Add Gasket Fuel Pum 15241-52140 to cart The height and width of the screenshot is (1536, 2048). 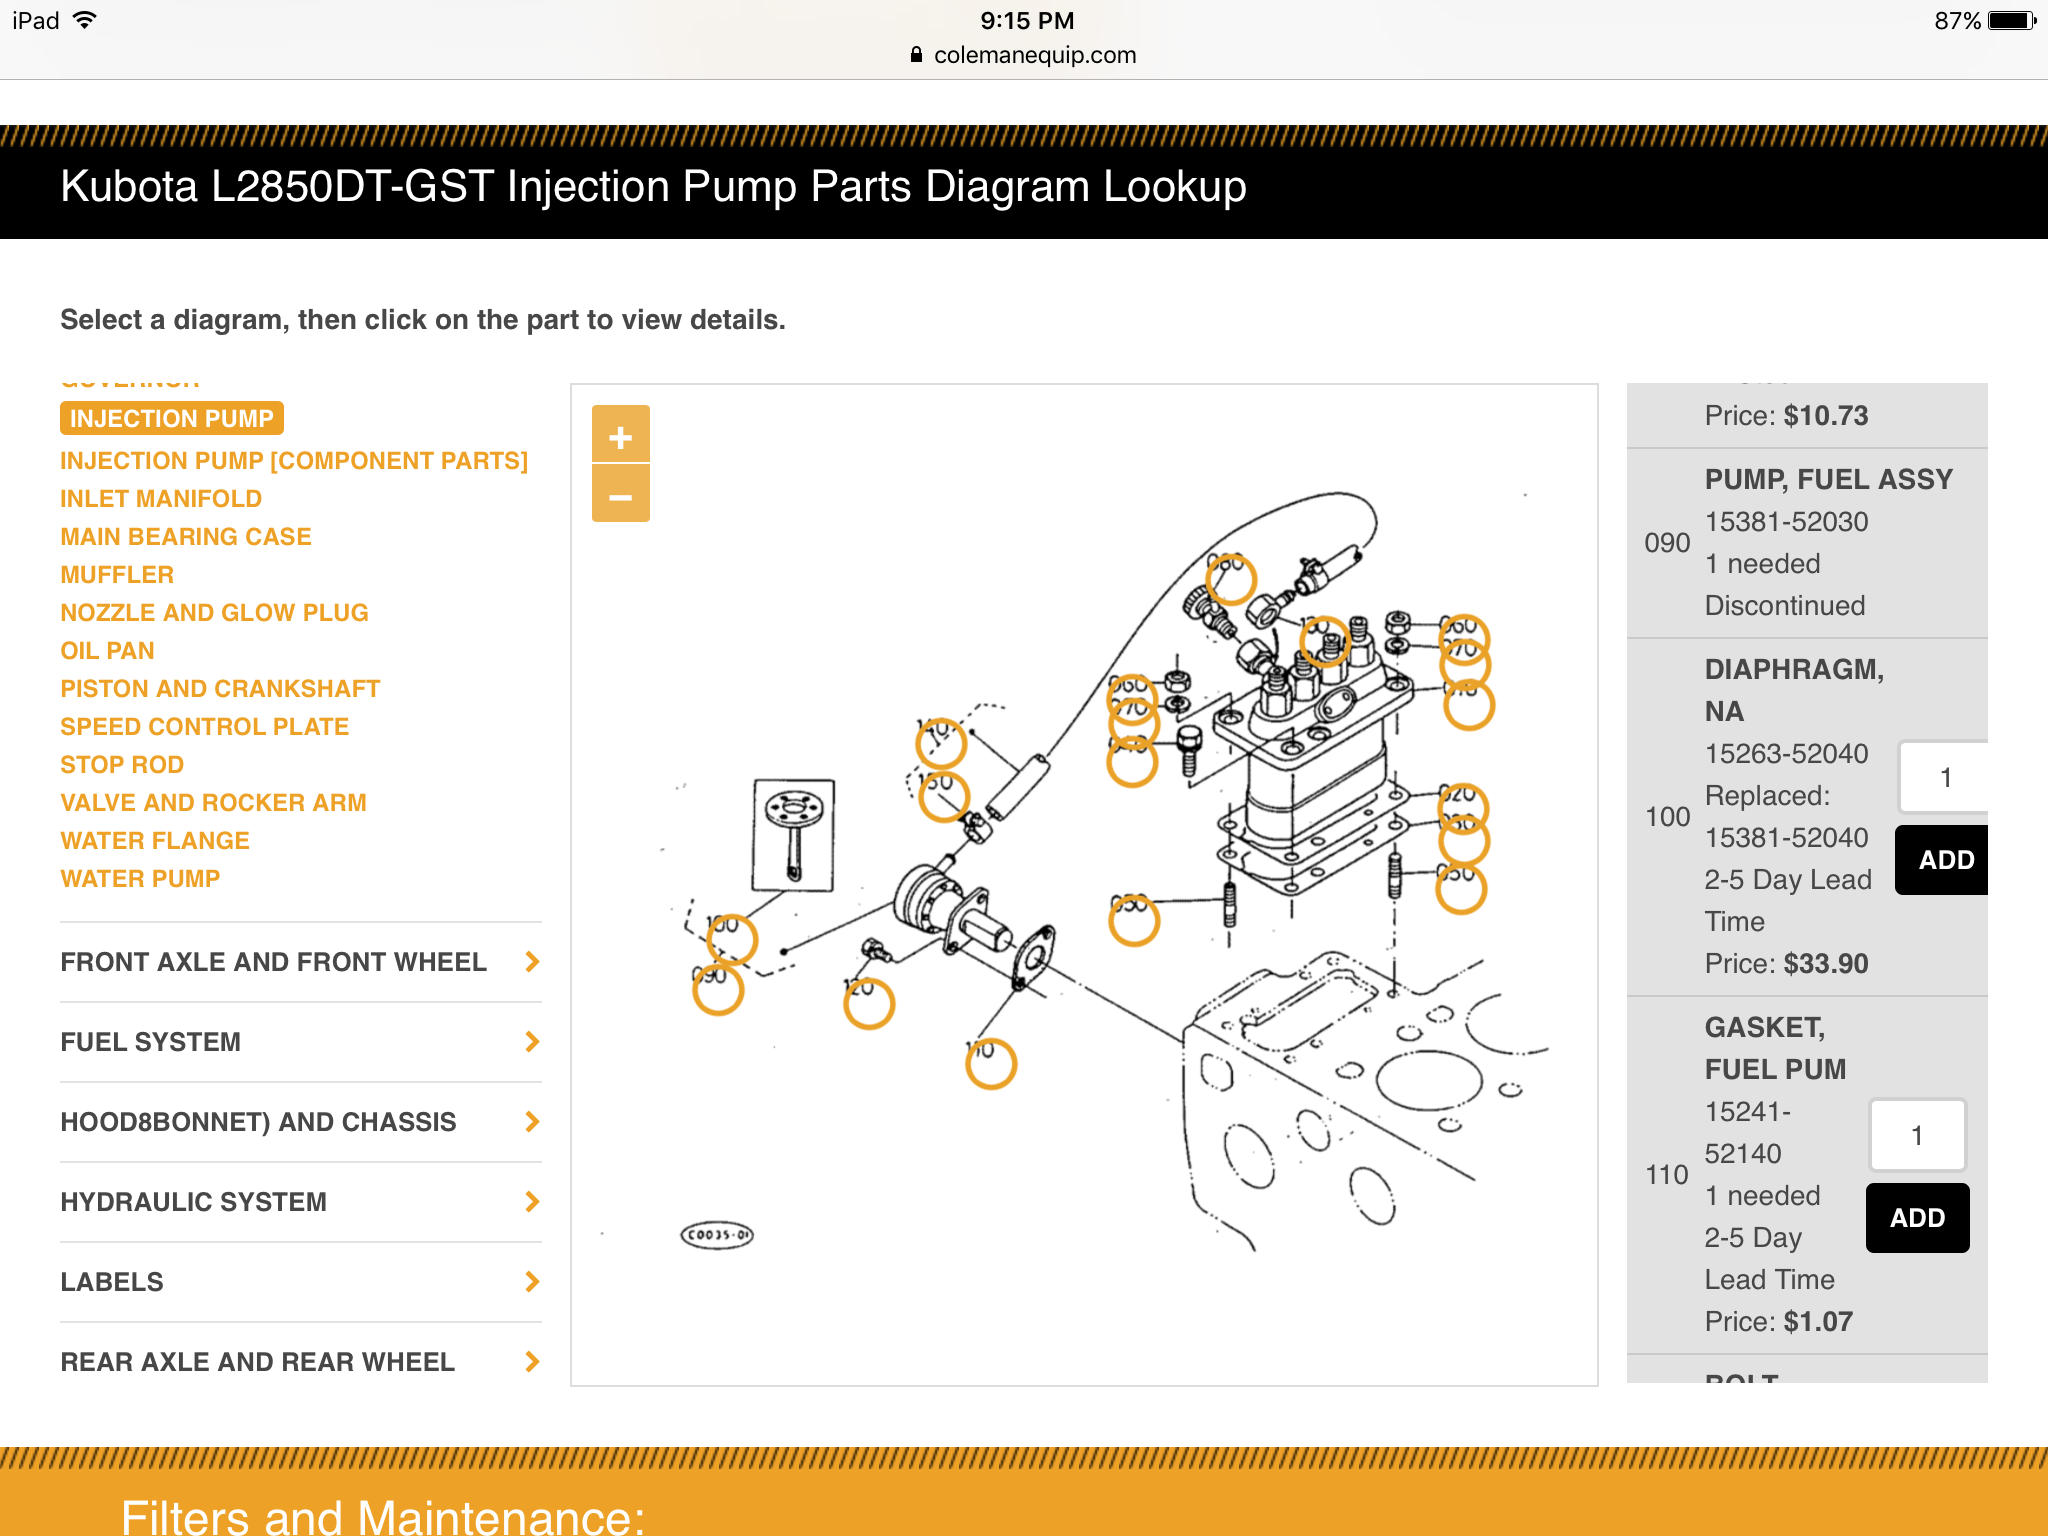point(1917,1218)
